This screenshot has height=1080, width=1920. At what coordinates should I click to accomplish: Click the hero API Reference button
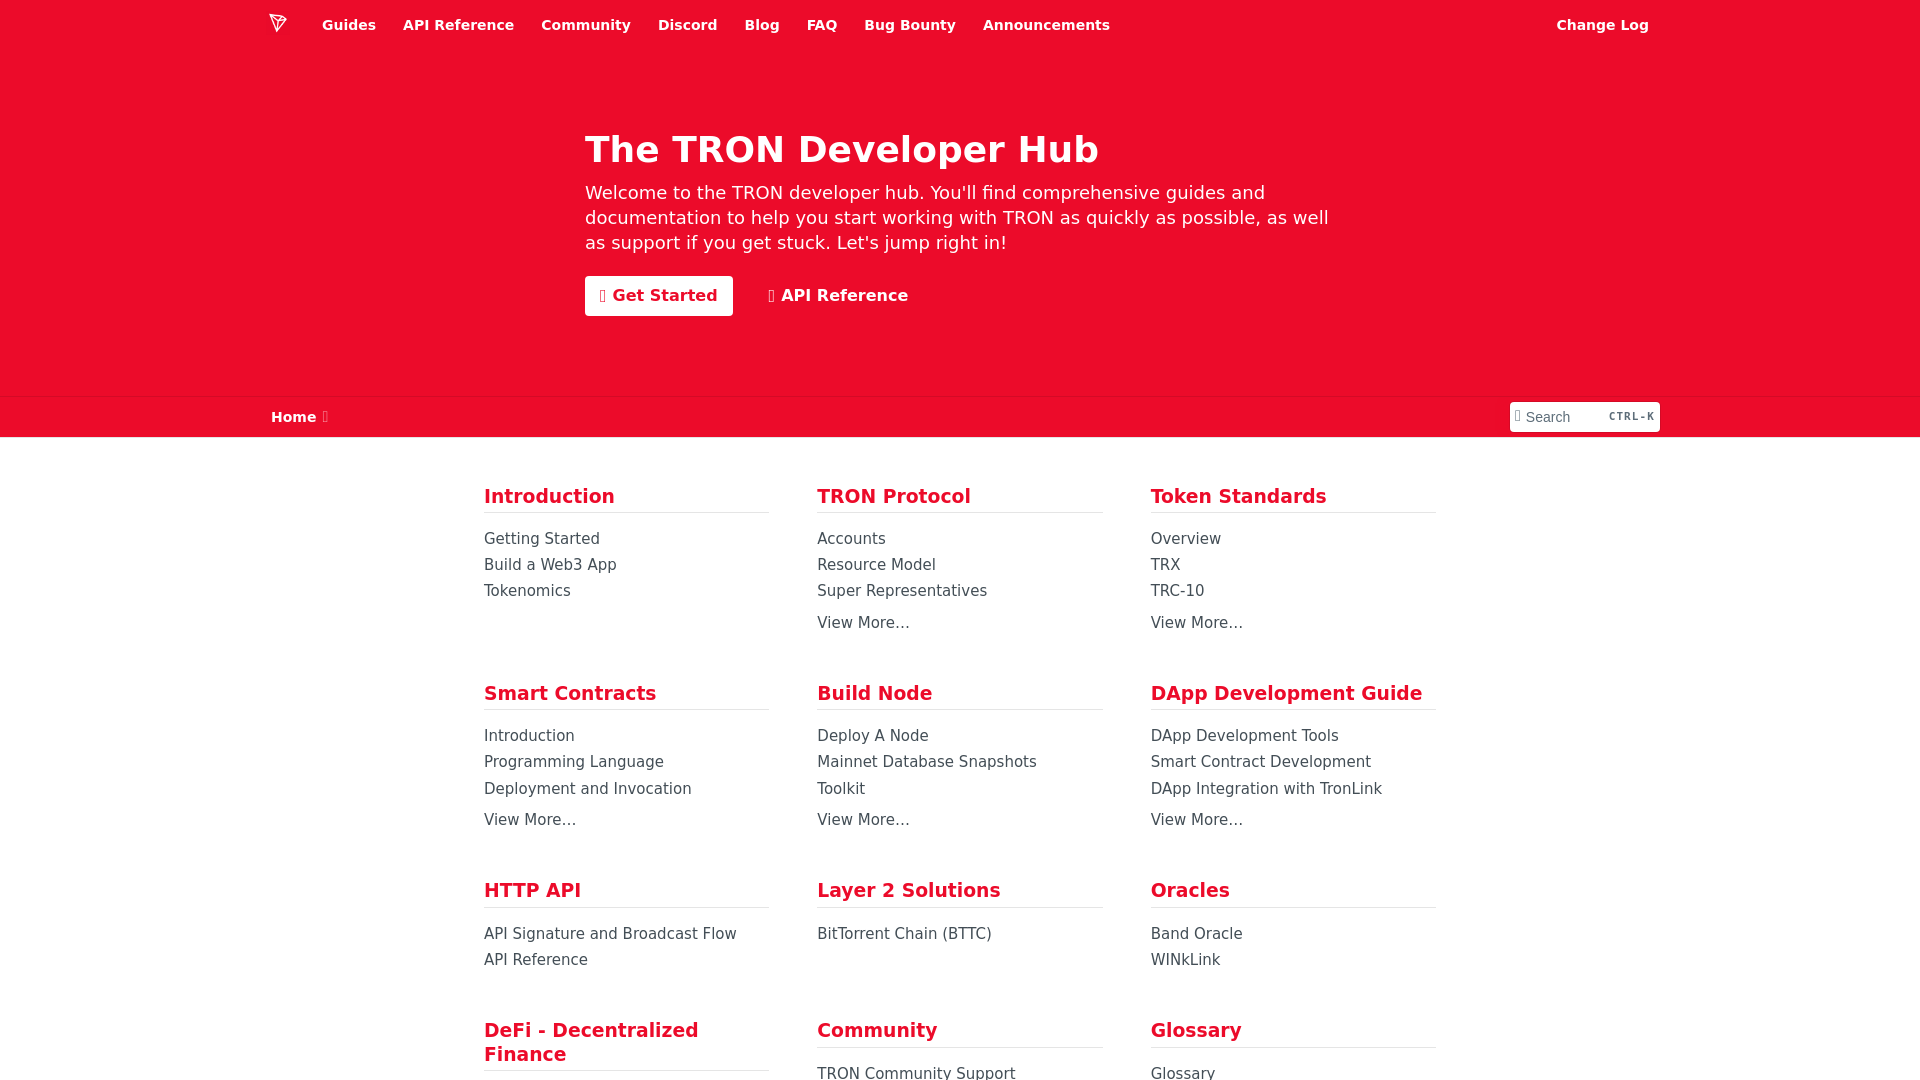[838, 296]
